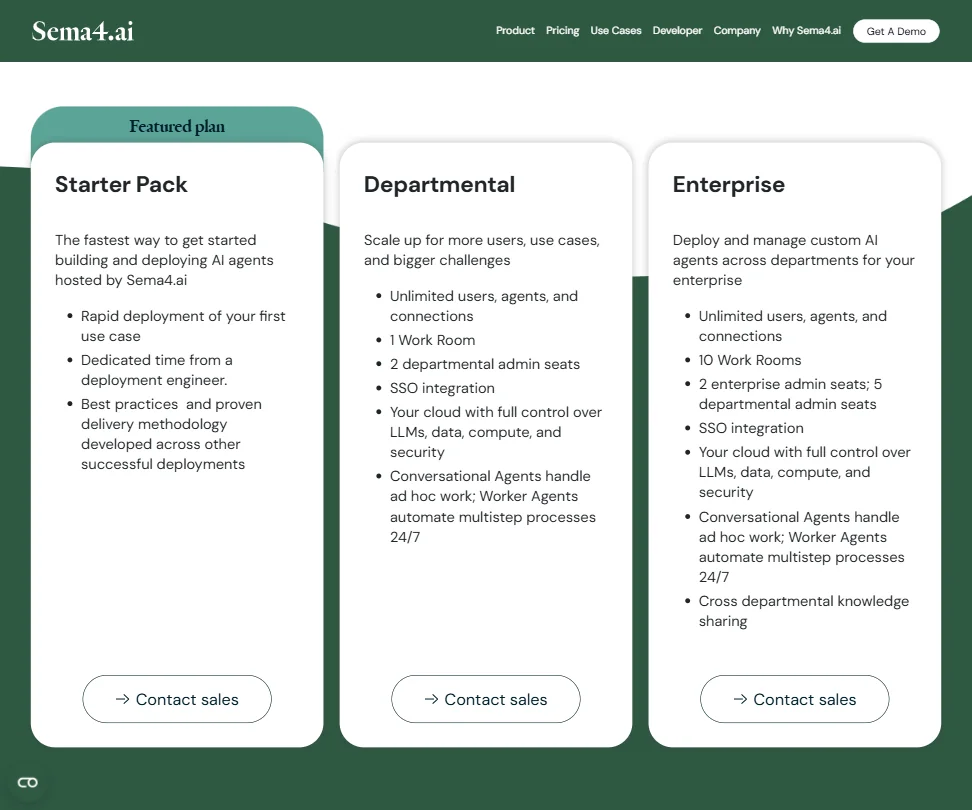
Task: Click "Your cloud with full control" in Enterprise card
Action: point(805,472)
